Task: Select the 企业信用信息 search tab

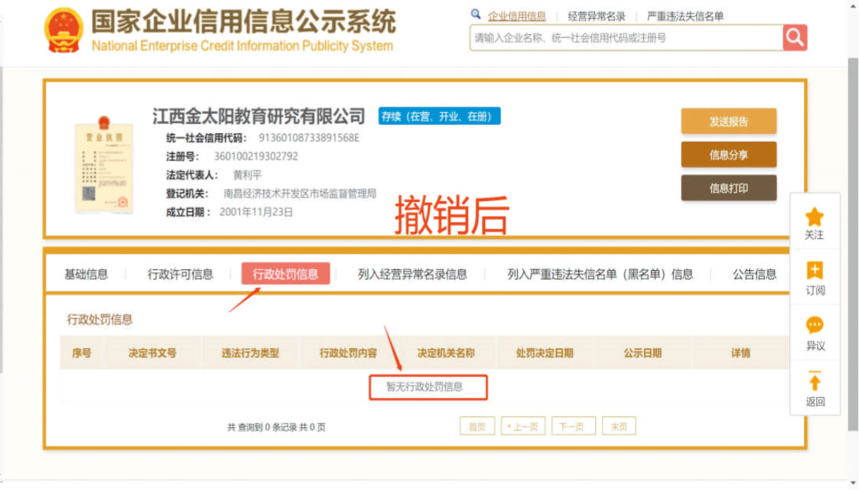Action: tap(517, 16)
